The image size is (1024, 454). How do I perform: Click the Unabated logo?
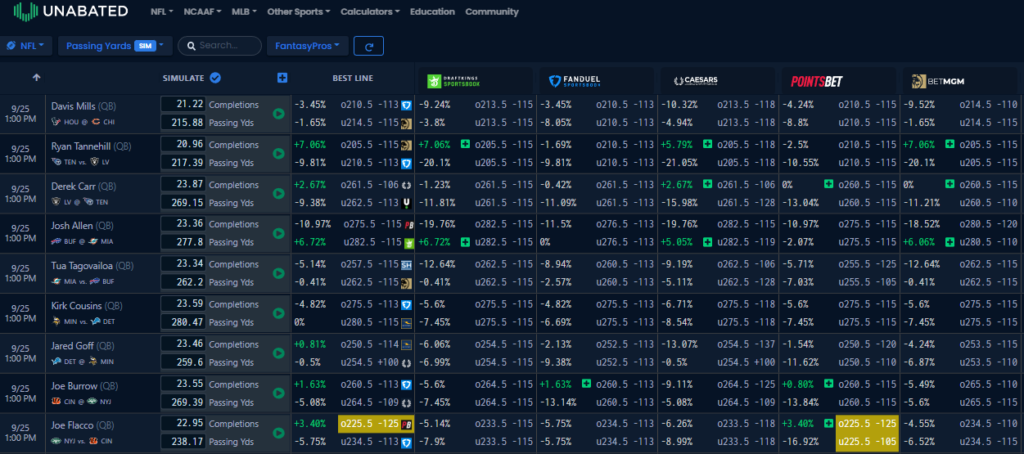point(70,12)
